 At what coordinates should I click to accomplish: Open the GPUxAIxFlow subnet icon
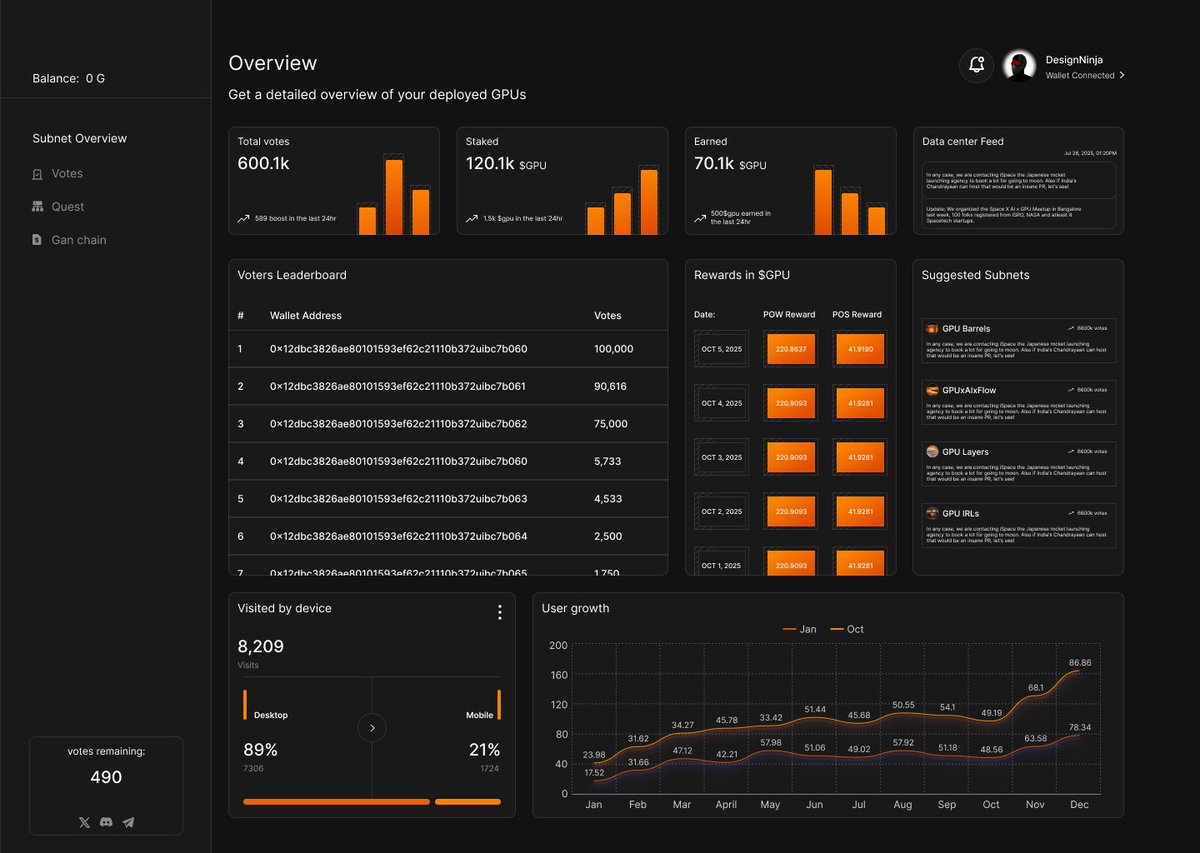(932, 390)
